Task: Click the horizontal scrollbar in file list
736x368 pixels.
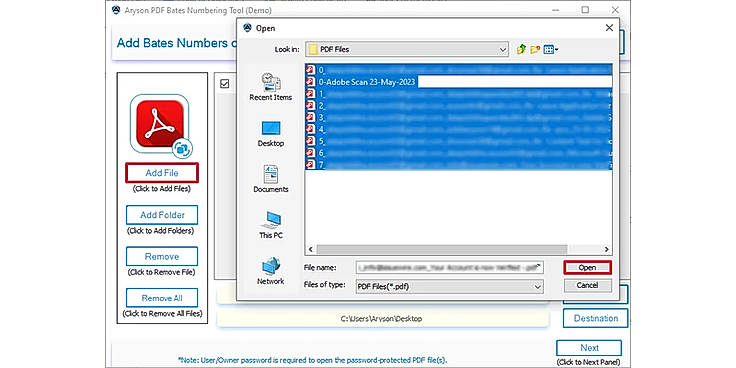Action: (442, 250)
